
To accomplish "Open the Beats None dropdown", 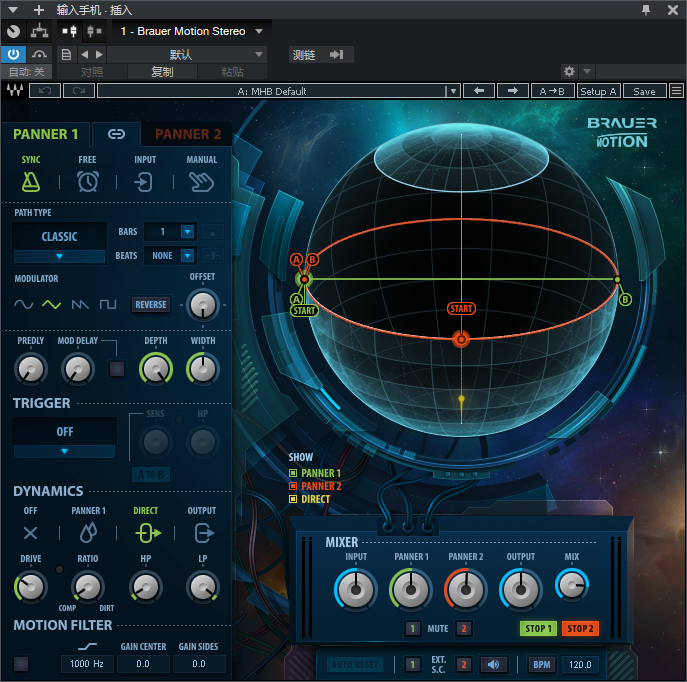I will coord(188,255).
